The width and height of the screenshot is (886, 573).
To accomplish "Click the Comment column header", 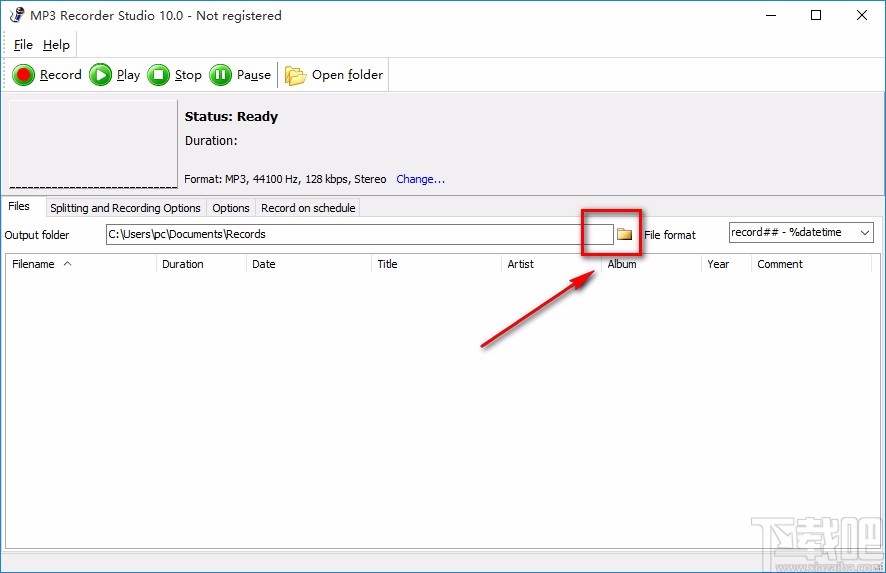I will pos(811,264).
